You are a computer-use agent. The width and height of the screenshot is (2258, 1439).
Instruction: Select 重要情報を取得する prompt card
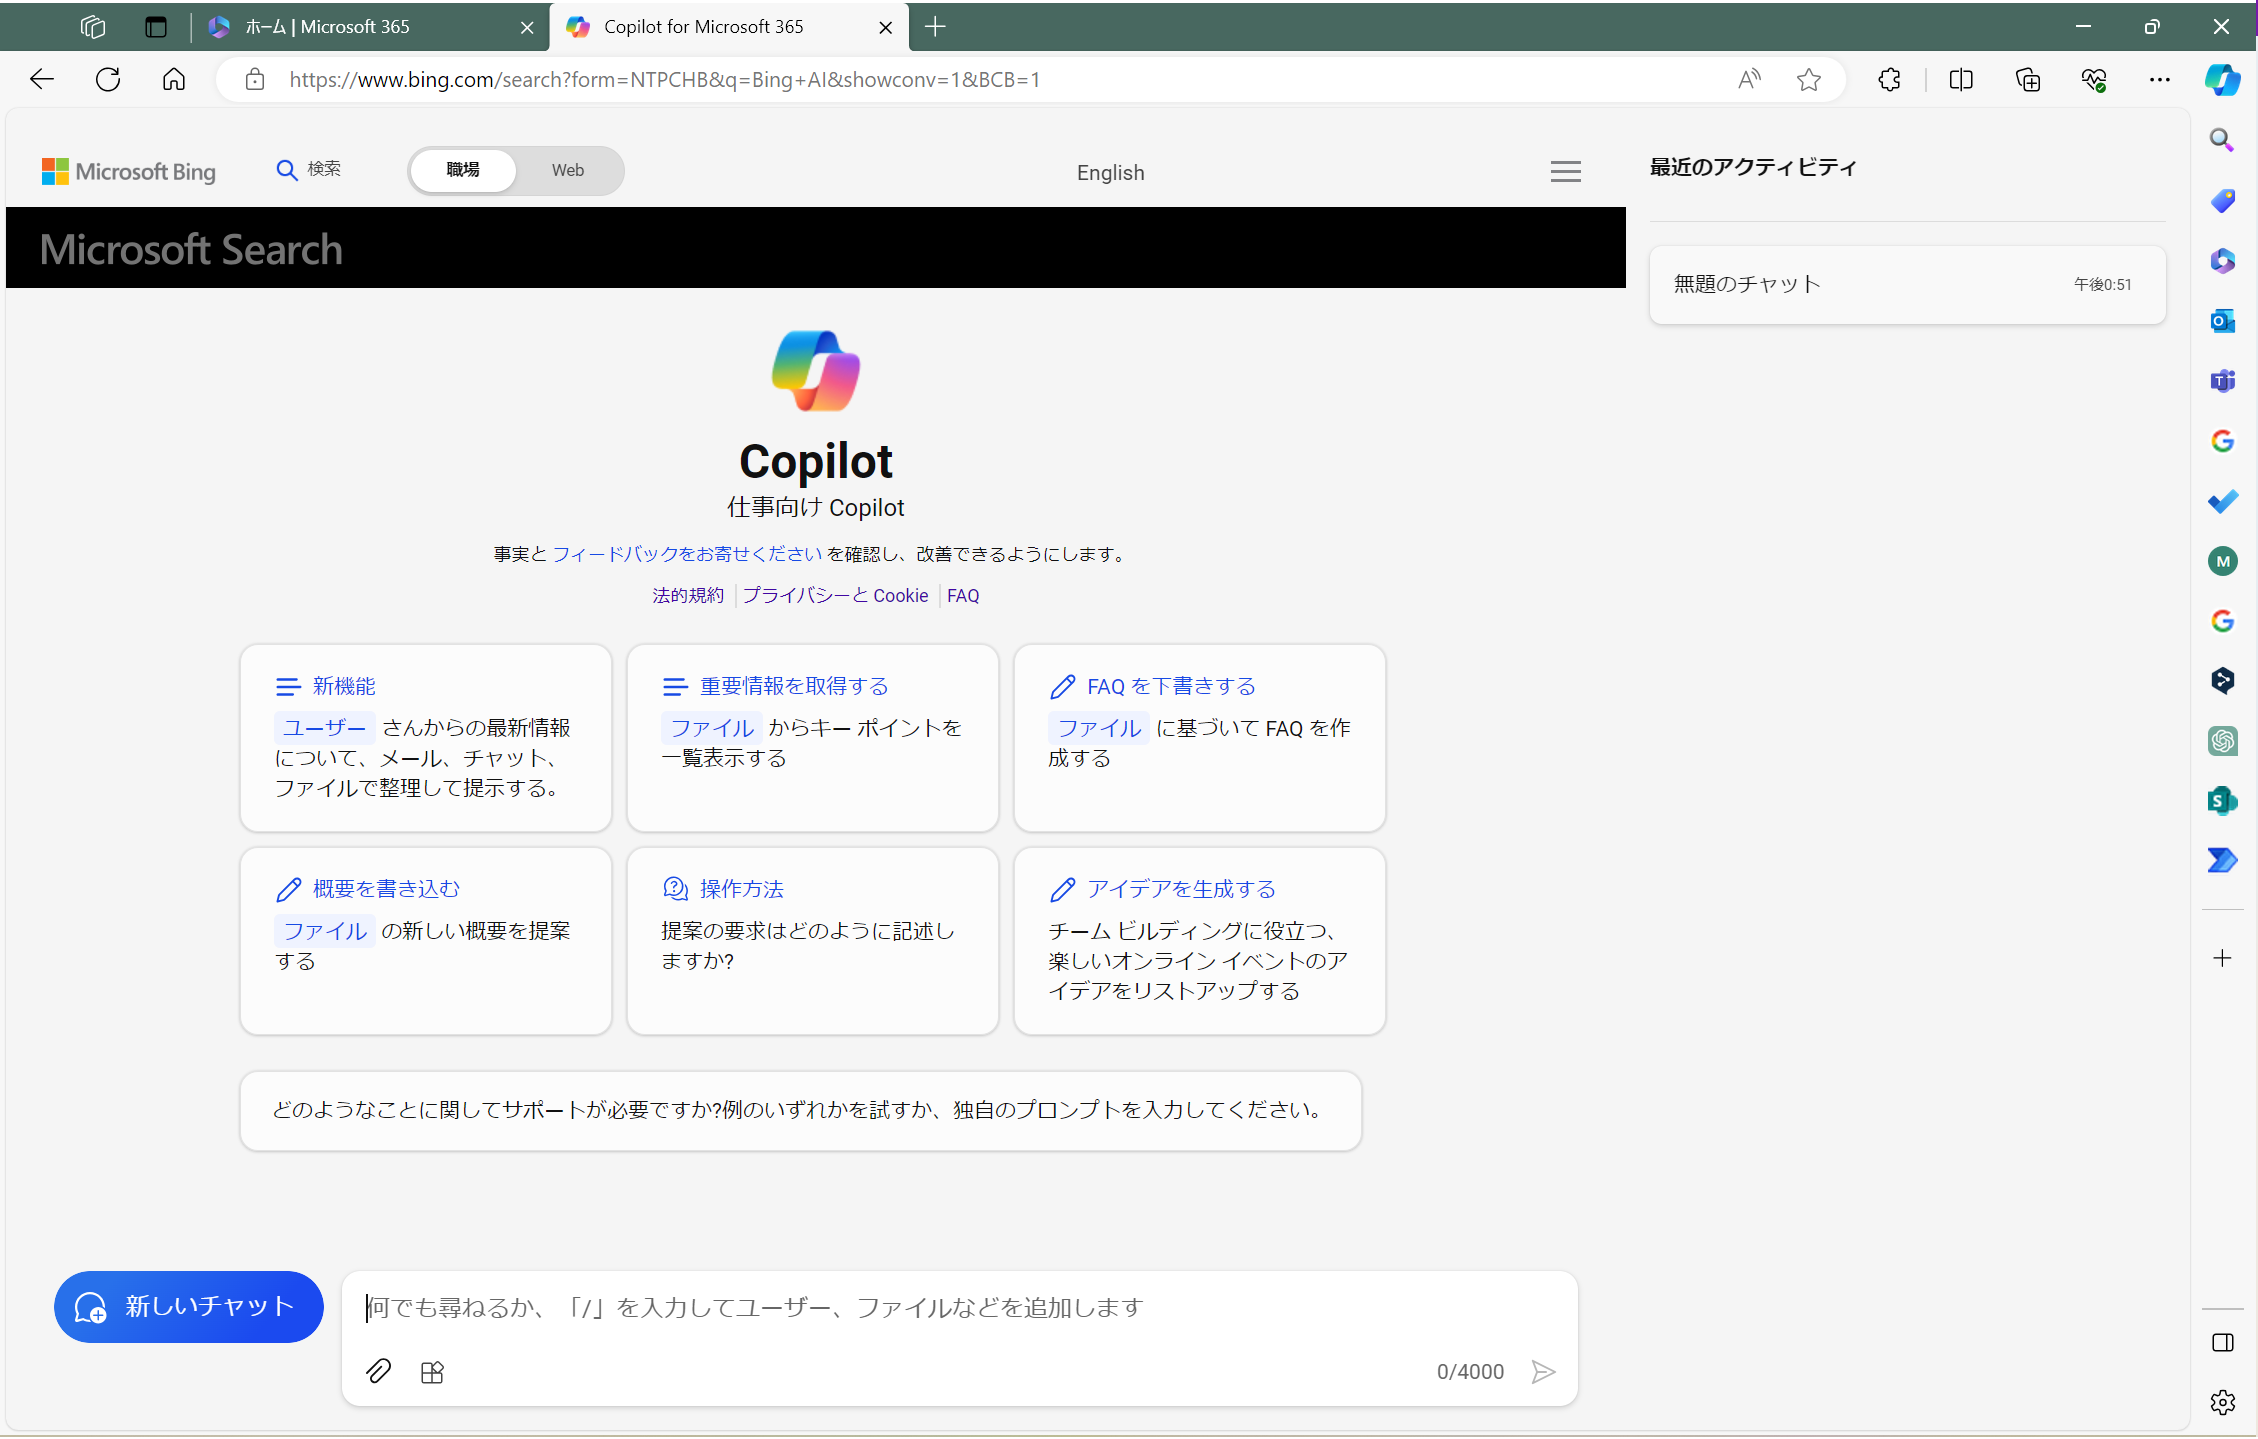coord(813,738)
